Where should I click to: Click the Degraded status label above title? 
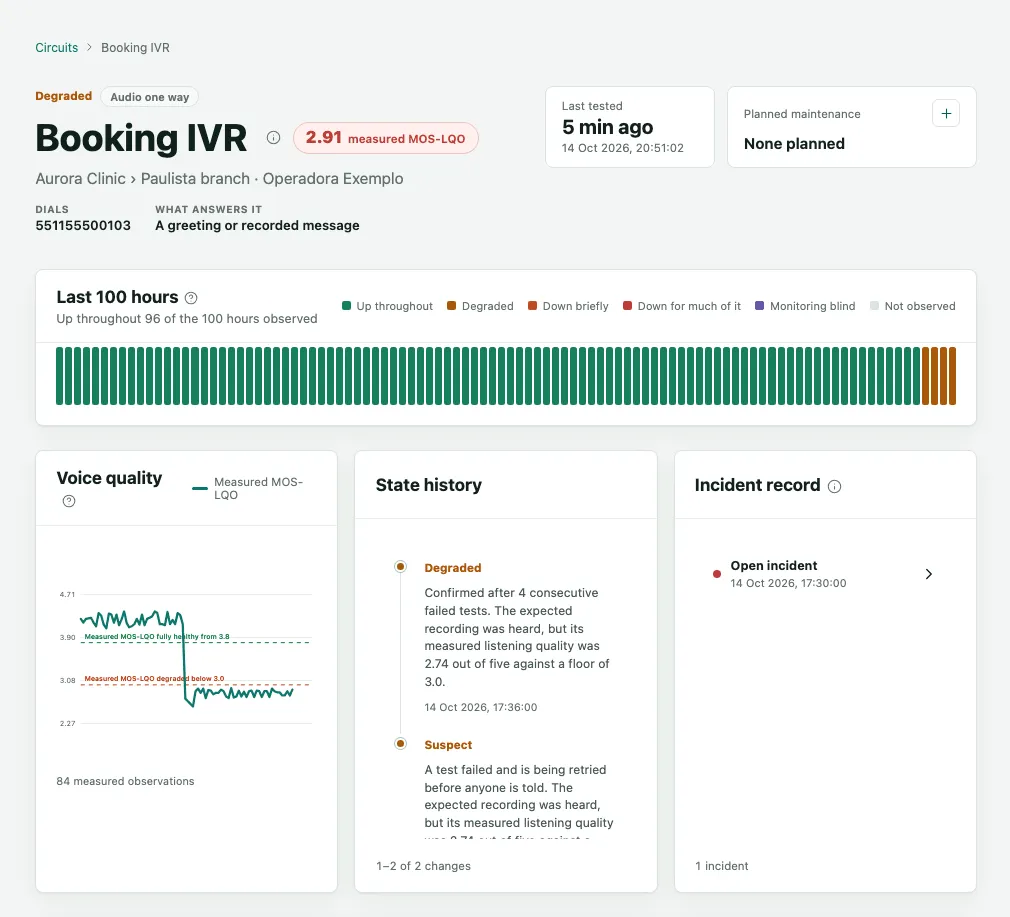pos(64,96)
